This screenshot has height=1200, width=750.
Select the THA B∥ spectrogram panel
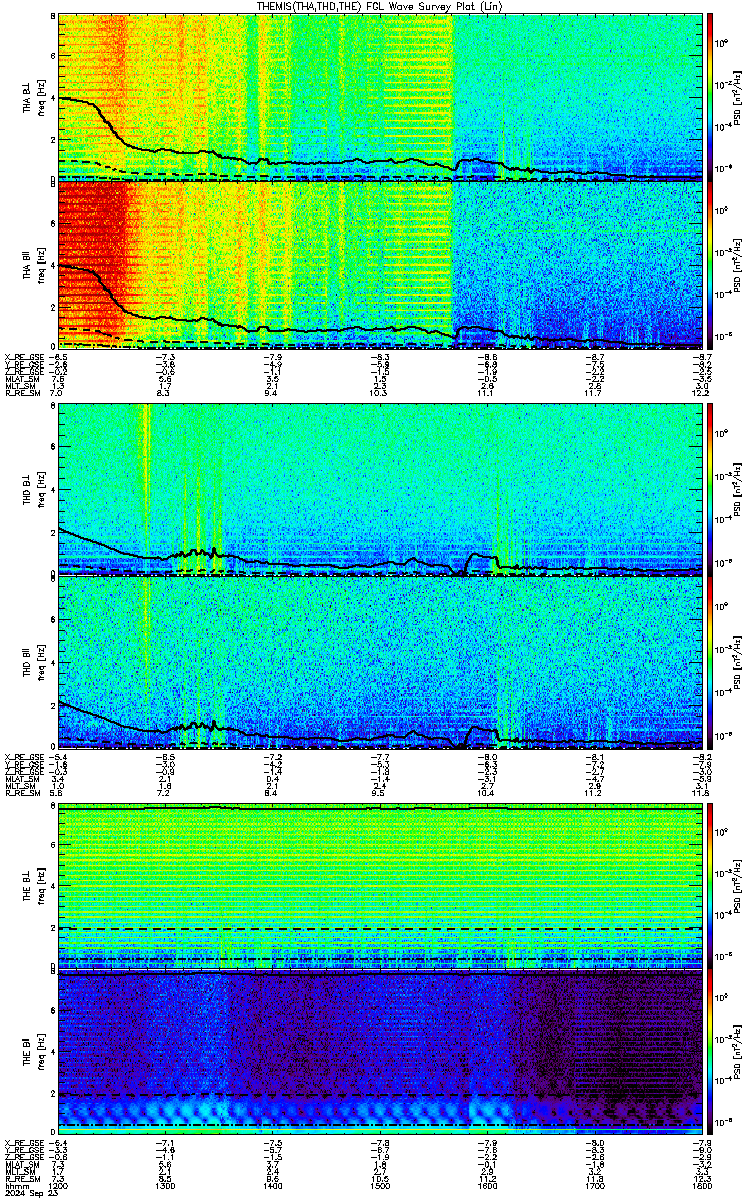click(379, 264)
